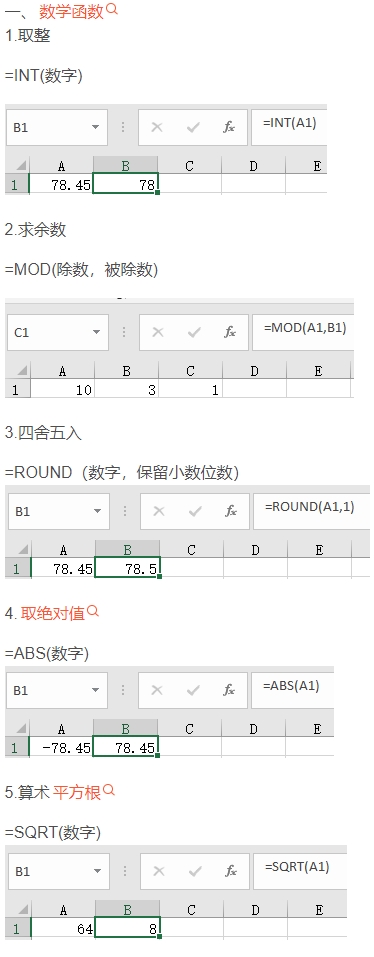Click the confirm checkmark in the INT formula bar
374x957 pixels.
[x=193, y=127]
